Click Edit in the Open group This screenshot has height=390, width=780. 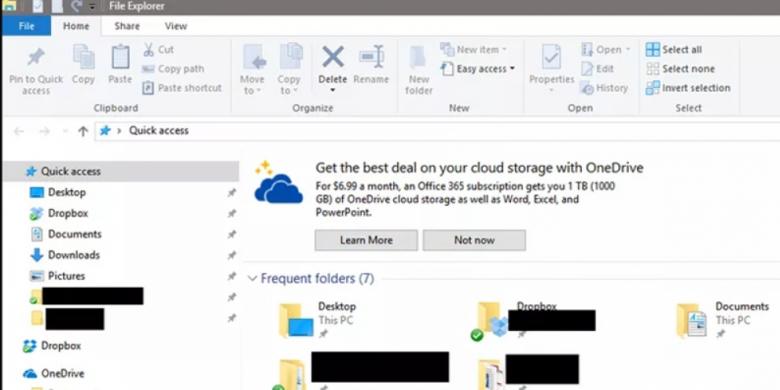pyautogui.click(x=597, y=69)
